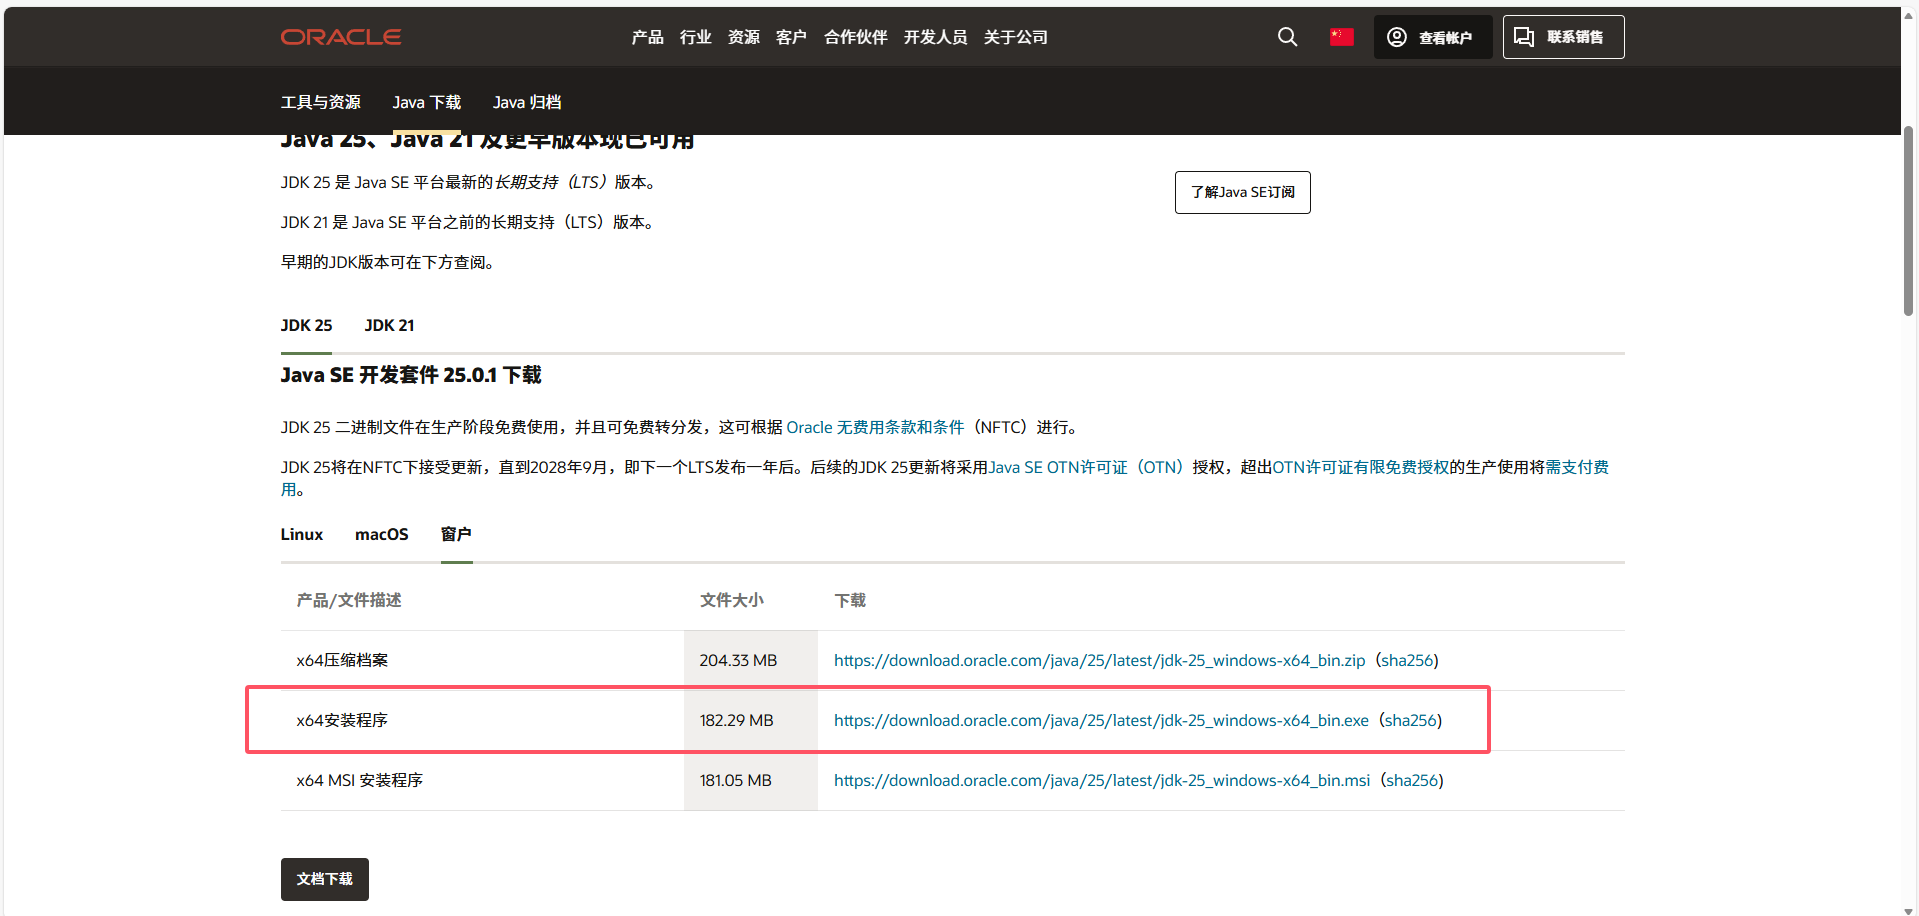This screenshot has width=1919, height=916.
Task: Switch to the JDK 21 tab
Action: pyautogui.click(x=389, y=326)
